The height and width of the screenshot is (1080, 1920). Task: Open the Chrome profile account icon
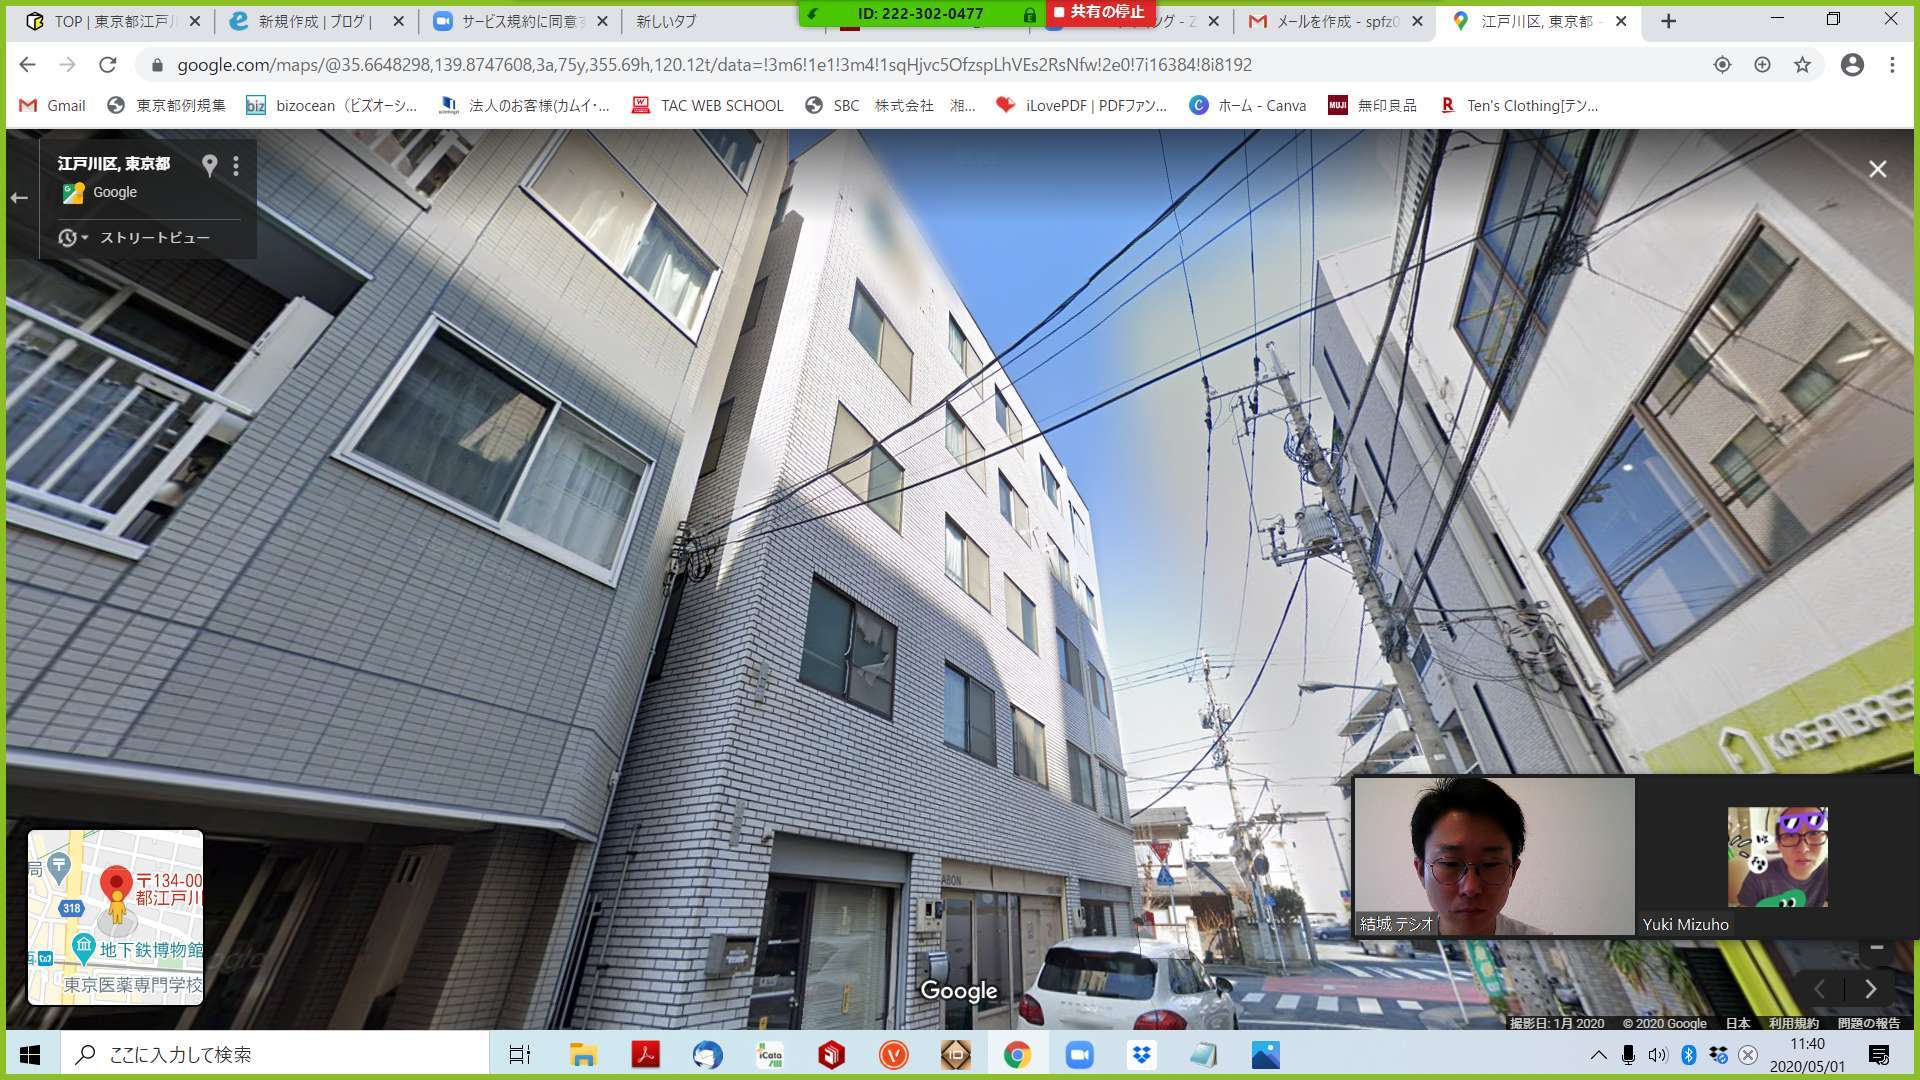click(x=1852, y=65)
